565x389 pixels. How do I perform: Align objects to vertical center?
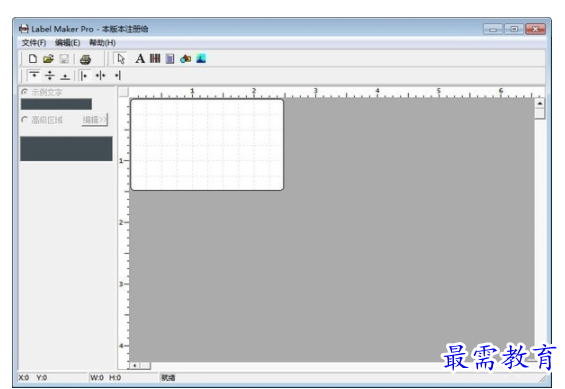coord(50,75)
